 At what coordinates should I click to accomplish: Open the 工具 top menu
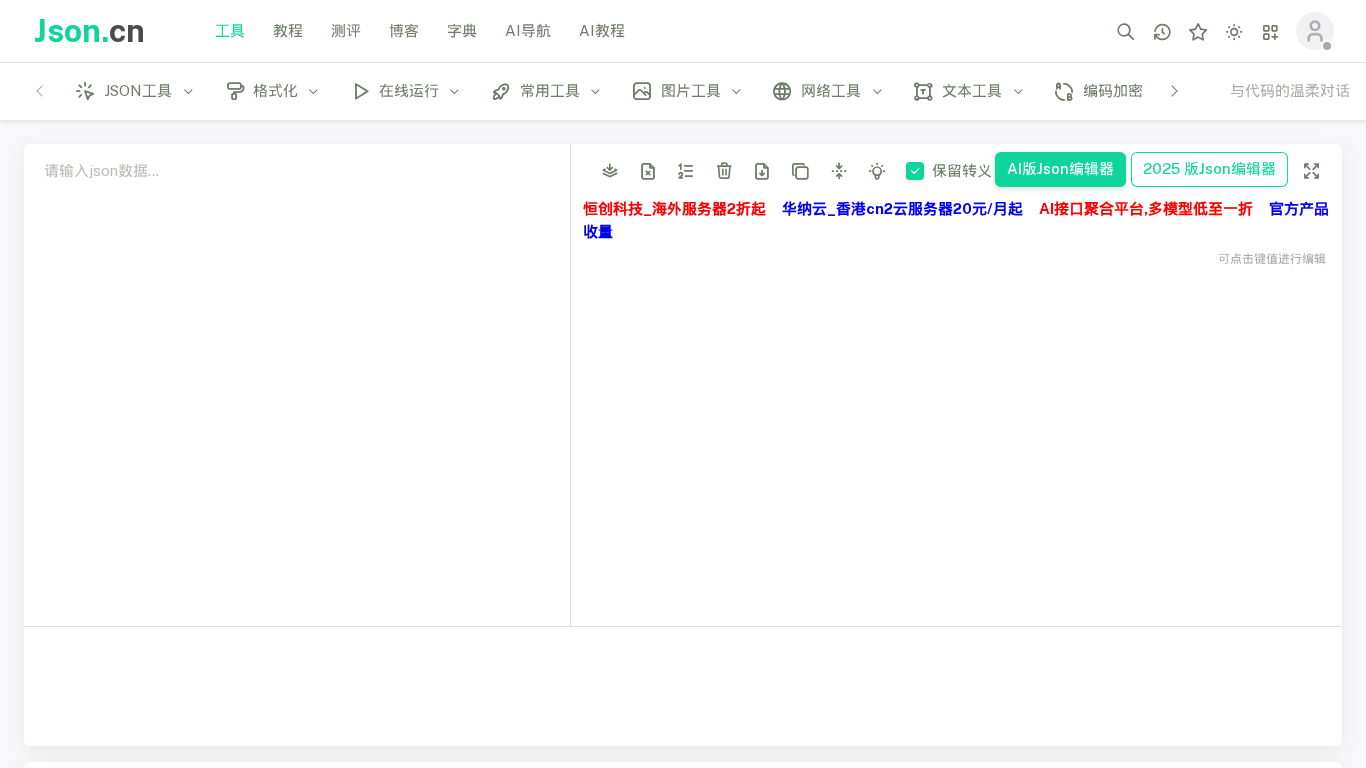(x=230, y=31)
